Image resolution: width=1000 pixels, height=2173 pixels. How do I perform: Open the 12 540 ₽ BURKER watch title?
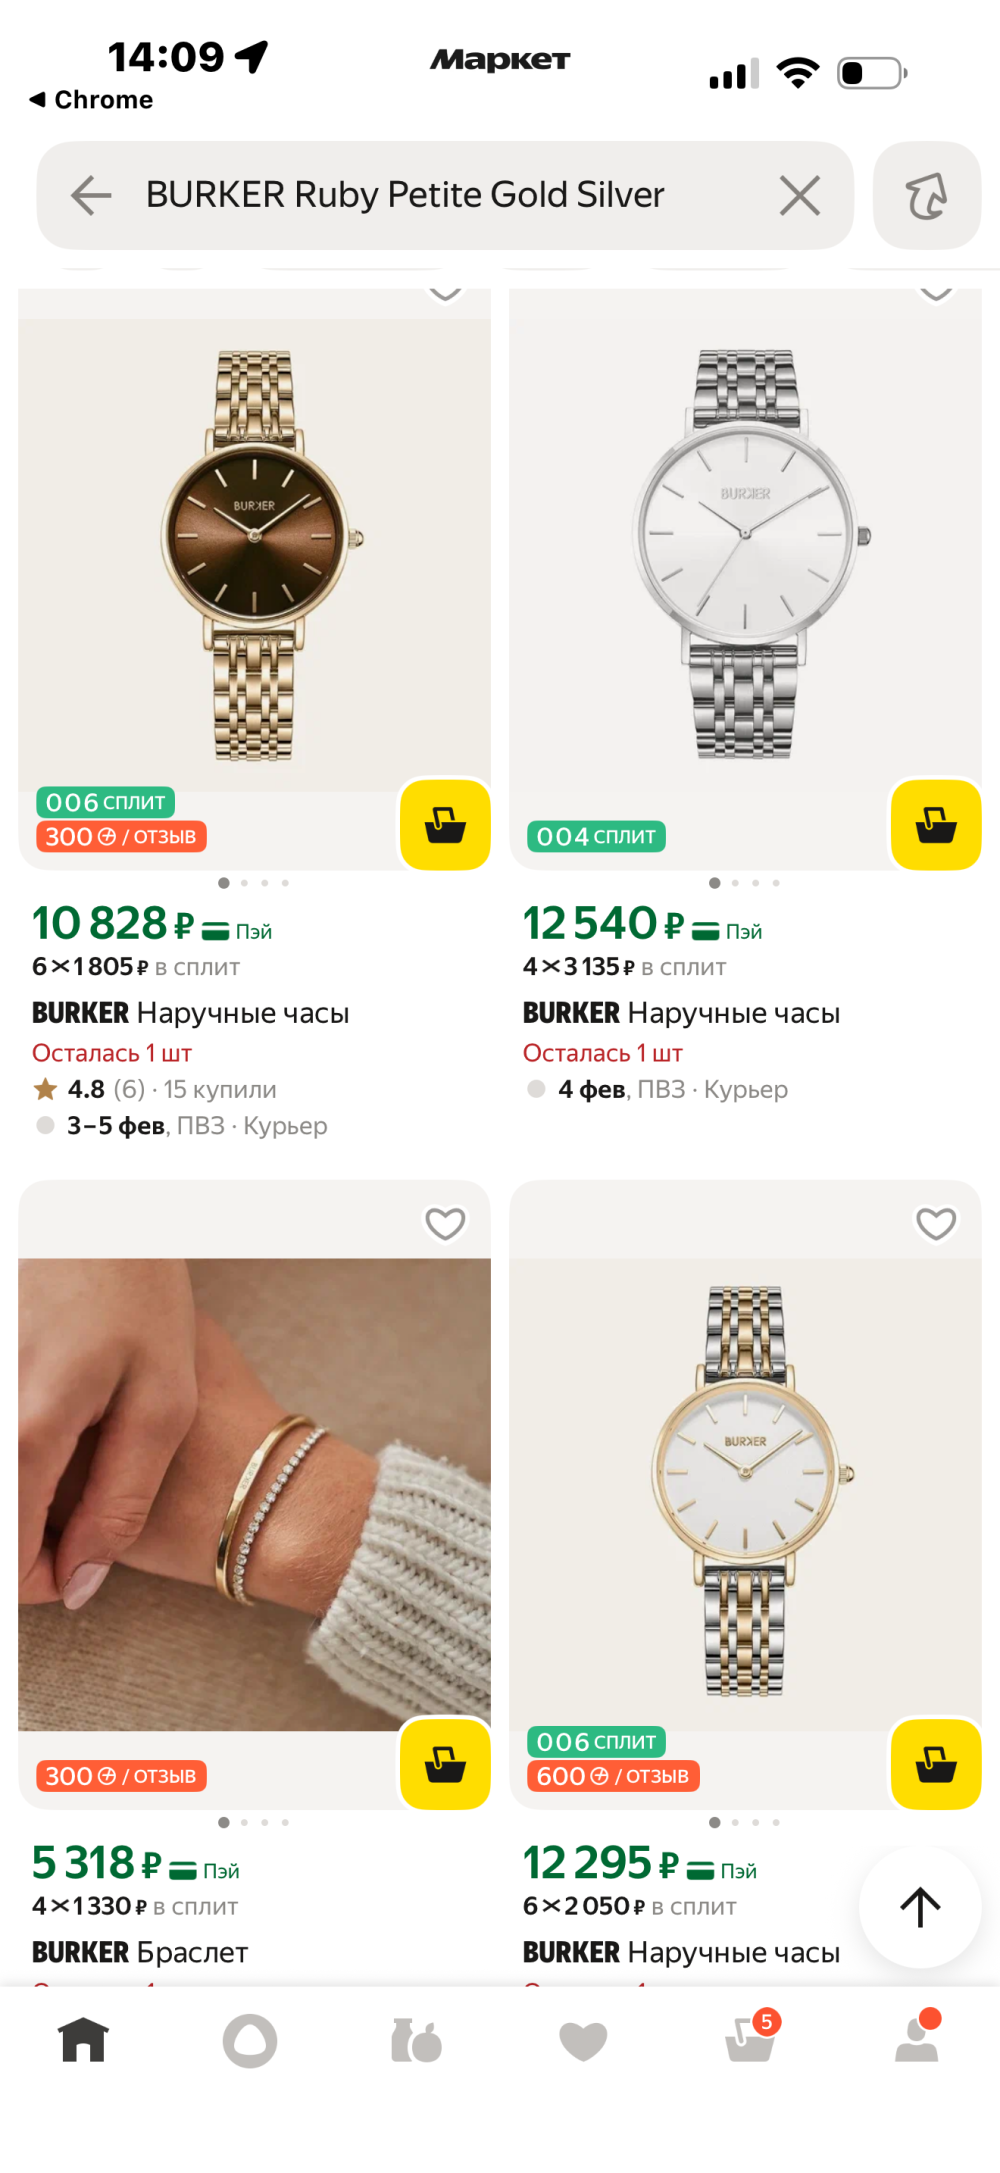(681, 1013)
